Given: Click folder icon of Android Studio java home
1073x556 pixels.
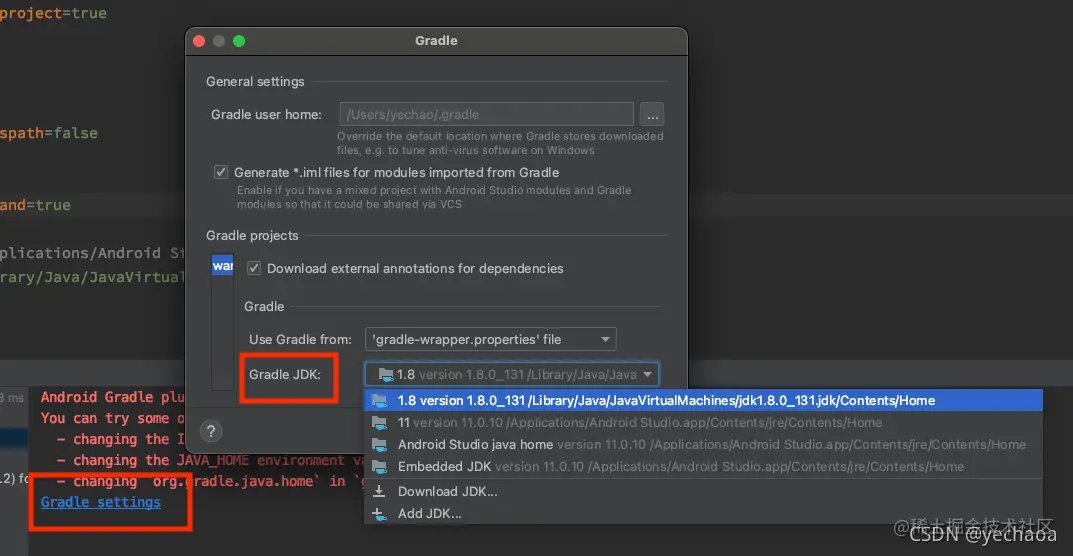Looking at the screenshot, I should tap(378, 444).
